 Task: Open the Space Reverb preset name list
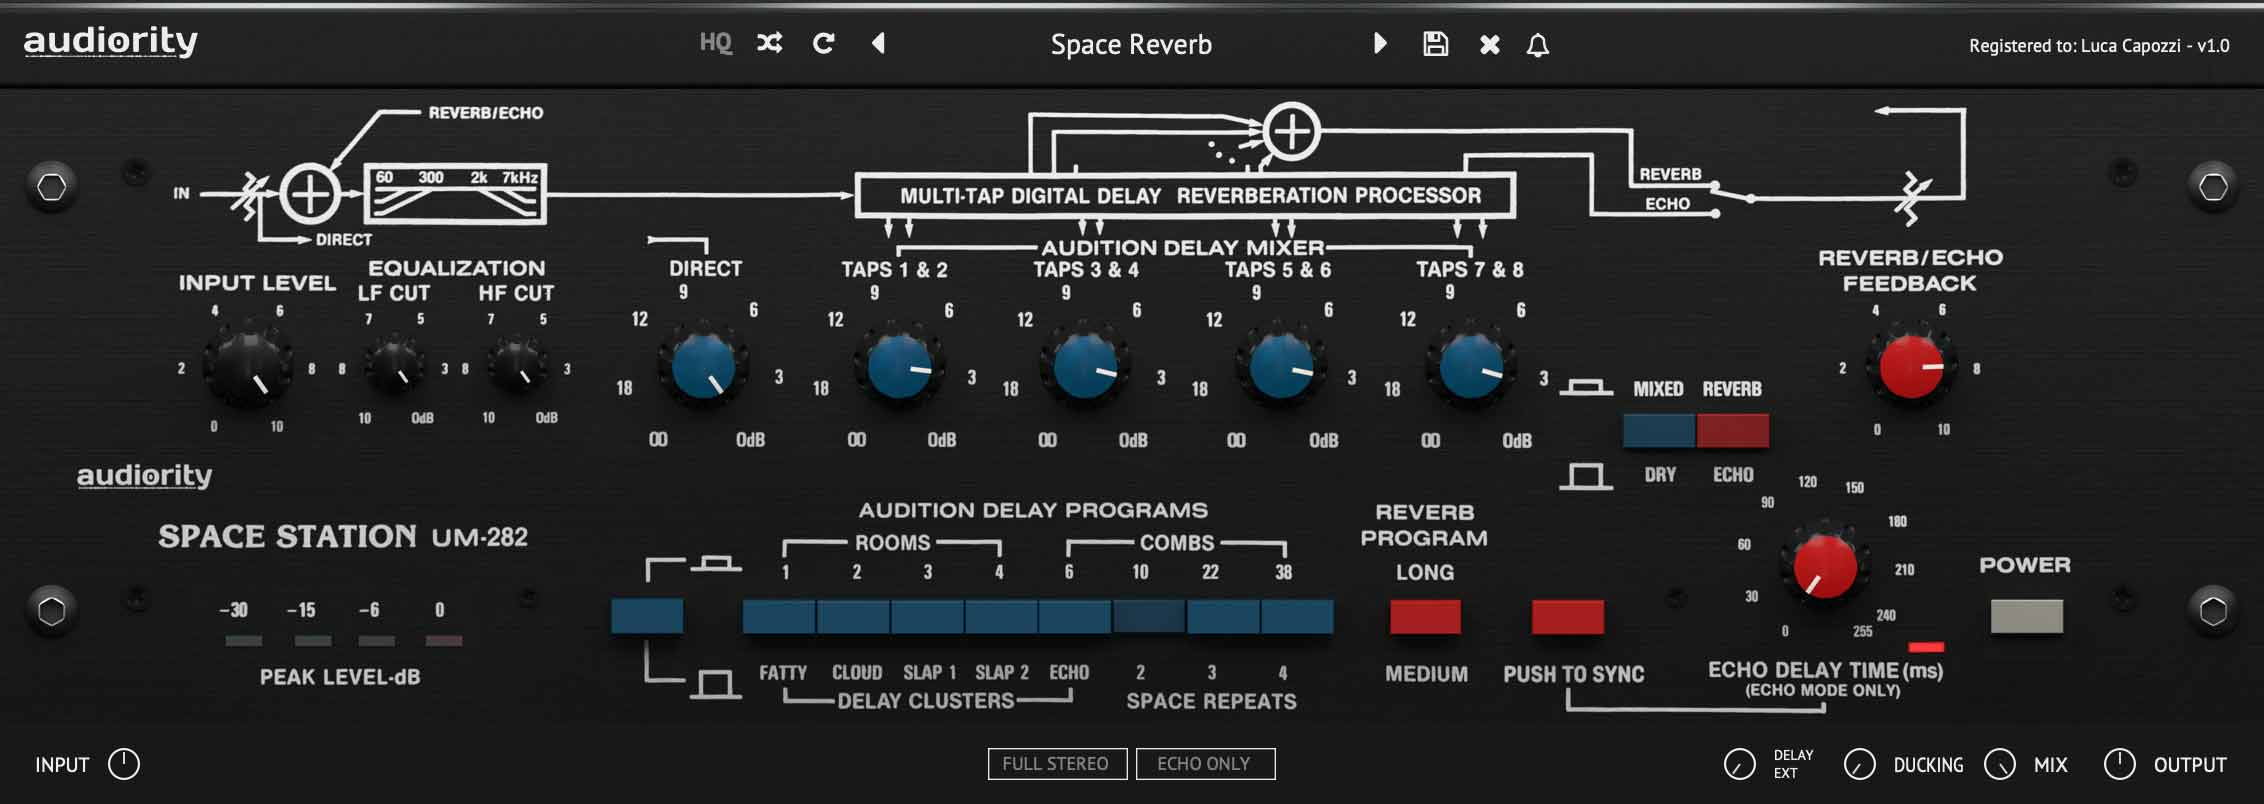(x=1131, y=44)
